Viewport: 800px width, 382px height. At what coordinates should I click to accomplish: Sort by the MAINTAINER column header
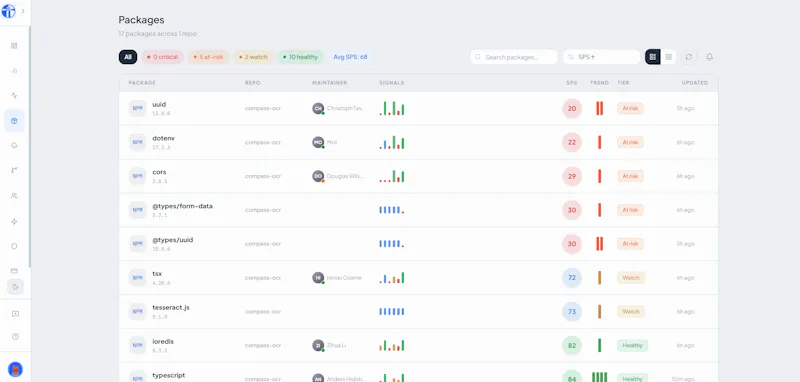[x=330, y=83]
